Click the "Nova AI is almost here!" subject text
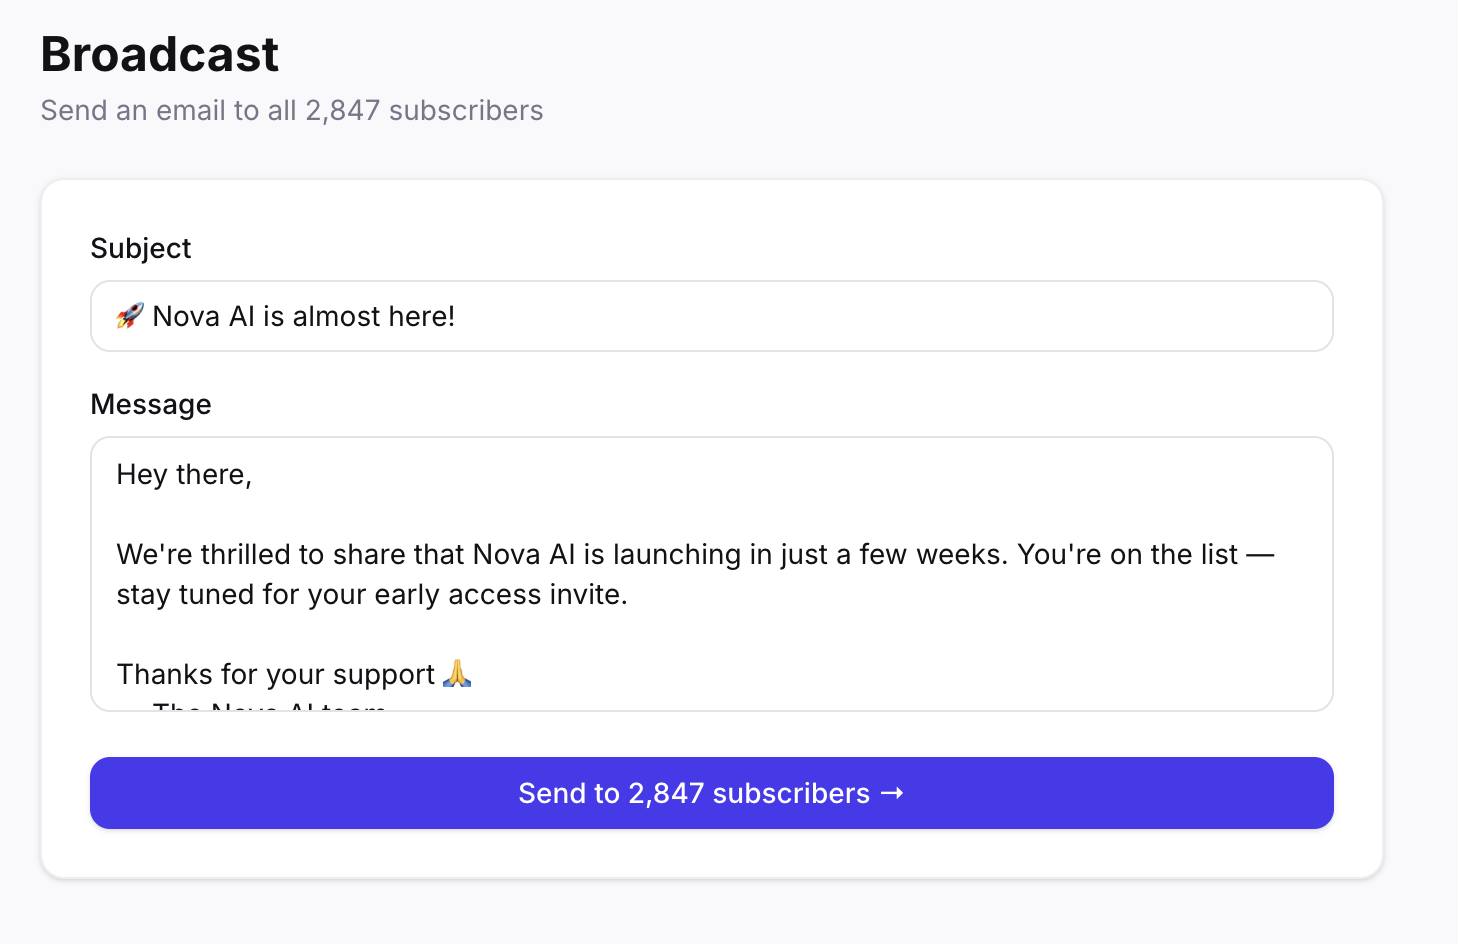This screenshot has width=1458, height=944. (304, 316)
